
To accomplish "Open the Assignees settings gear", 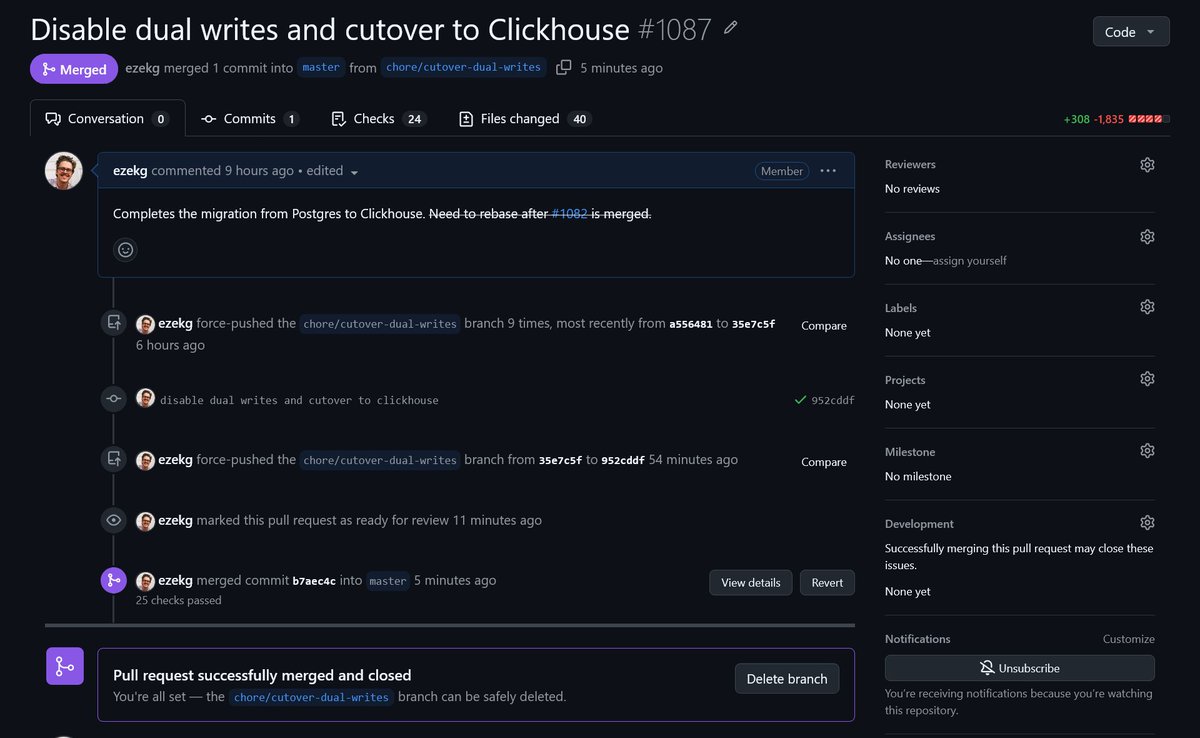I will [x=1147, y=237].
